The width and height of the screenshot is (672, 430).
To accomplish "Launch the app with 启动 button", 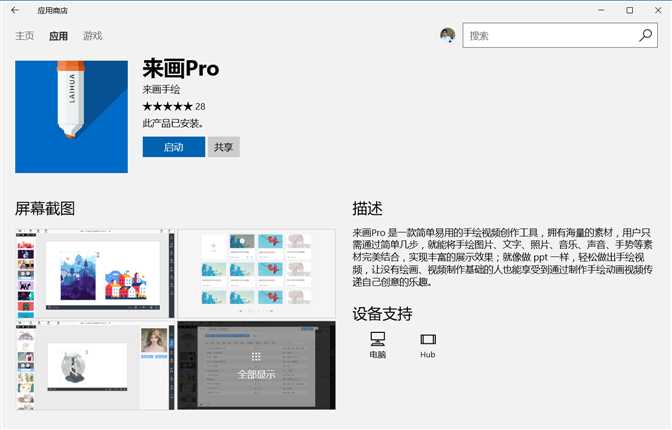I will pos(174,147).
